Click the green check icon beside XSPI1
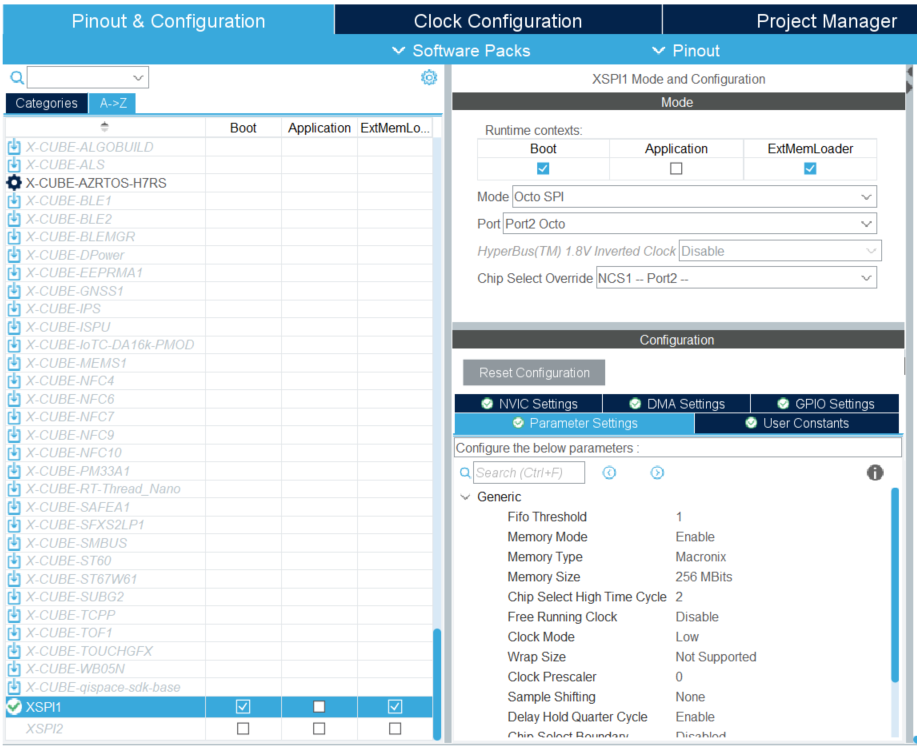 pyautogui.click(x=14, y=707)
